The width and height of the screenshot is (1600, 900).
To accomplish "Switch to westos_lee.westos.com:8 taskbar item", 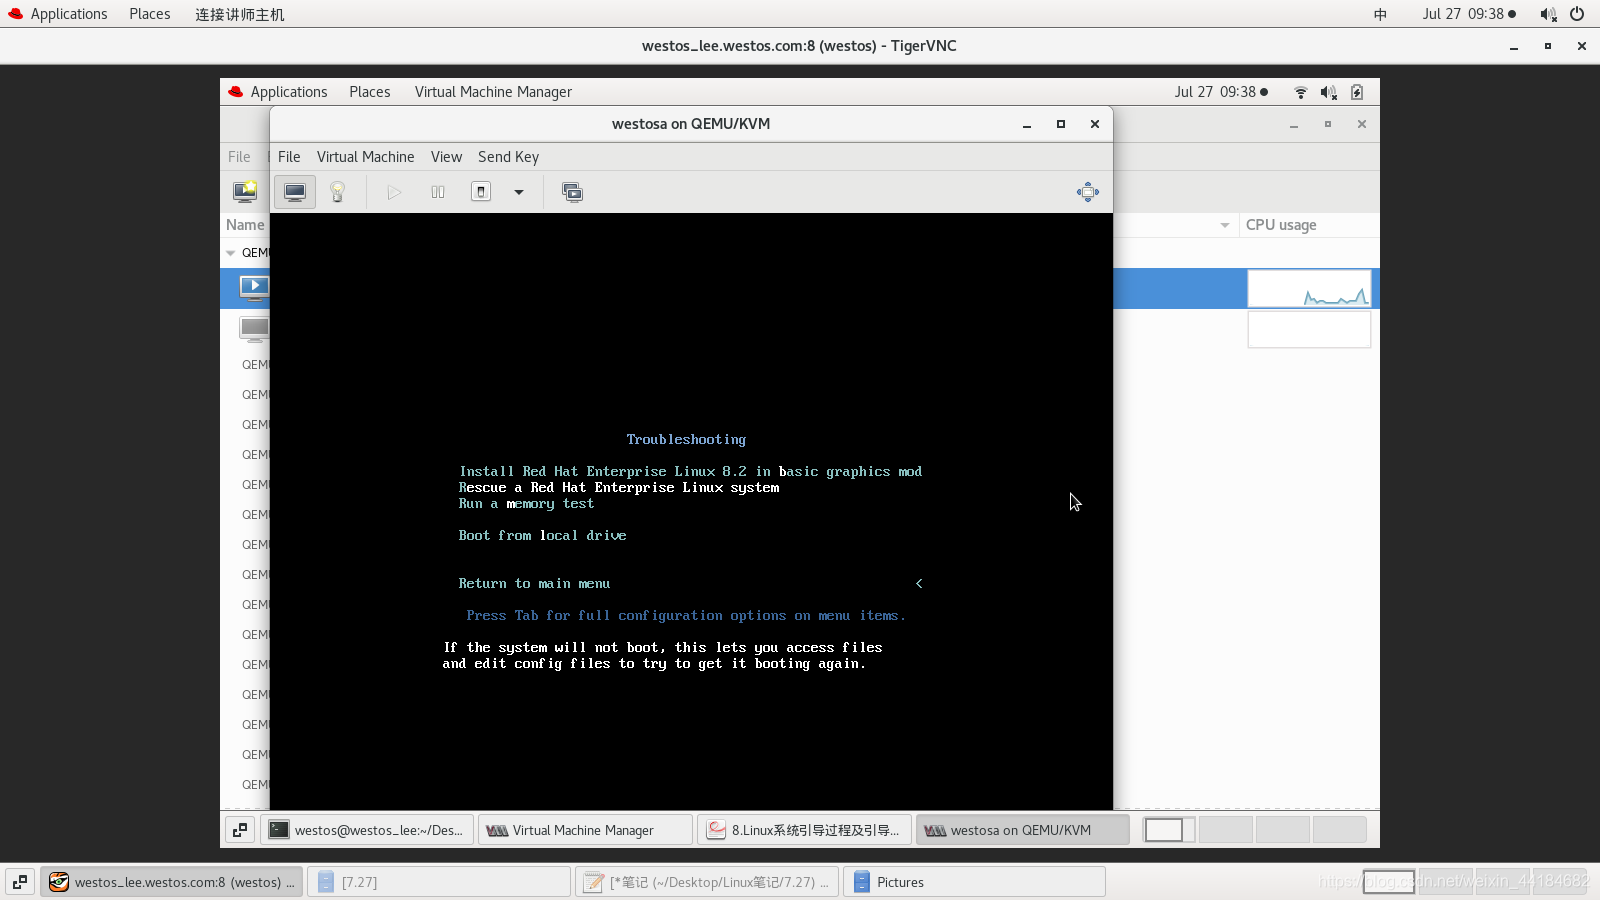I will 172,882.
